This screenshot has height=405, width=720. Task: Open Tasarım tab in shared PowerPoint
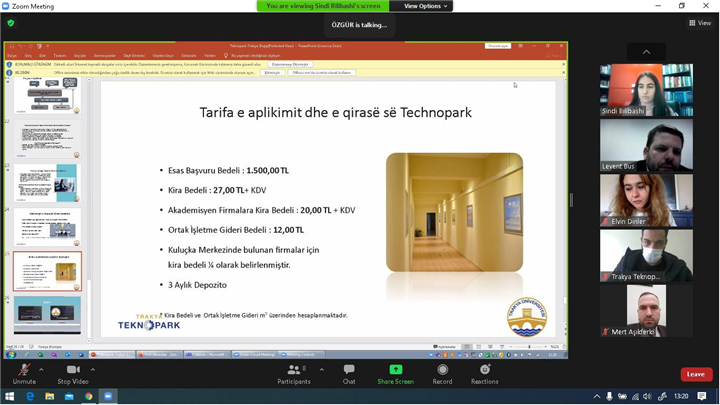pos(60,56)
